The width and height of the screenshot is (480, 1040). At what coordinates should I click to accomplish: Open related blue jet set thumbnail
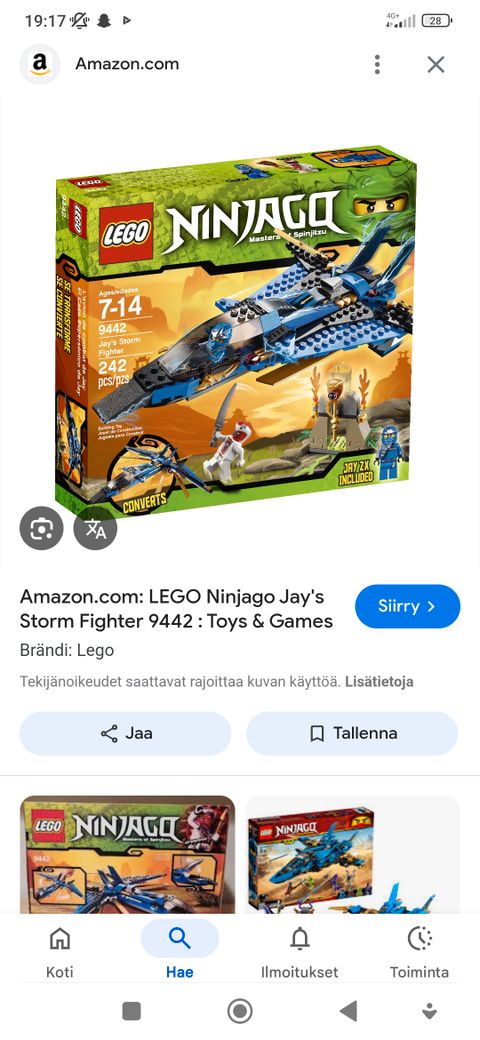pos(352,854)
